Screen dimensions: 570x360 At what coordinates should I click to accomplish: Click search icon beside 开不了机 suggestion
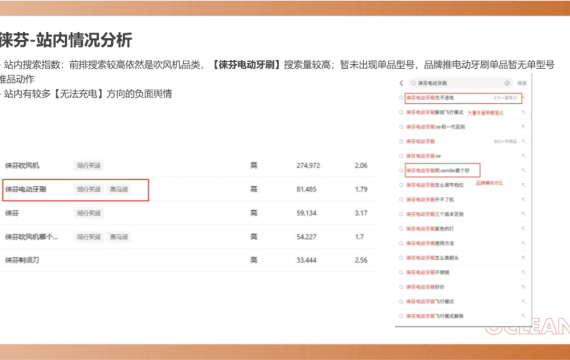tap(401, 200)
